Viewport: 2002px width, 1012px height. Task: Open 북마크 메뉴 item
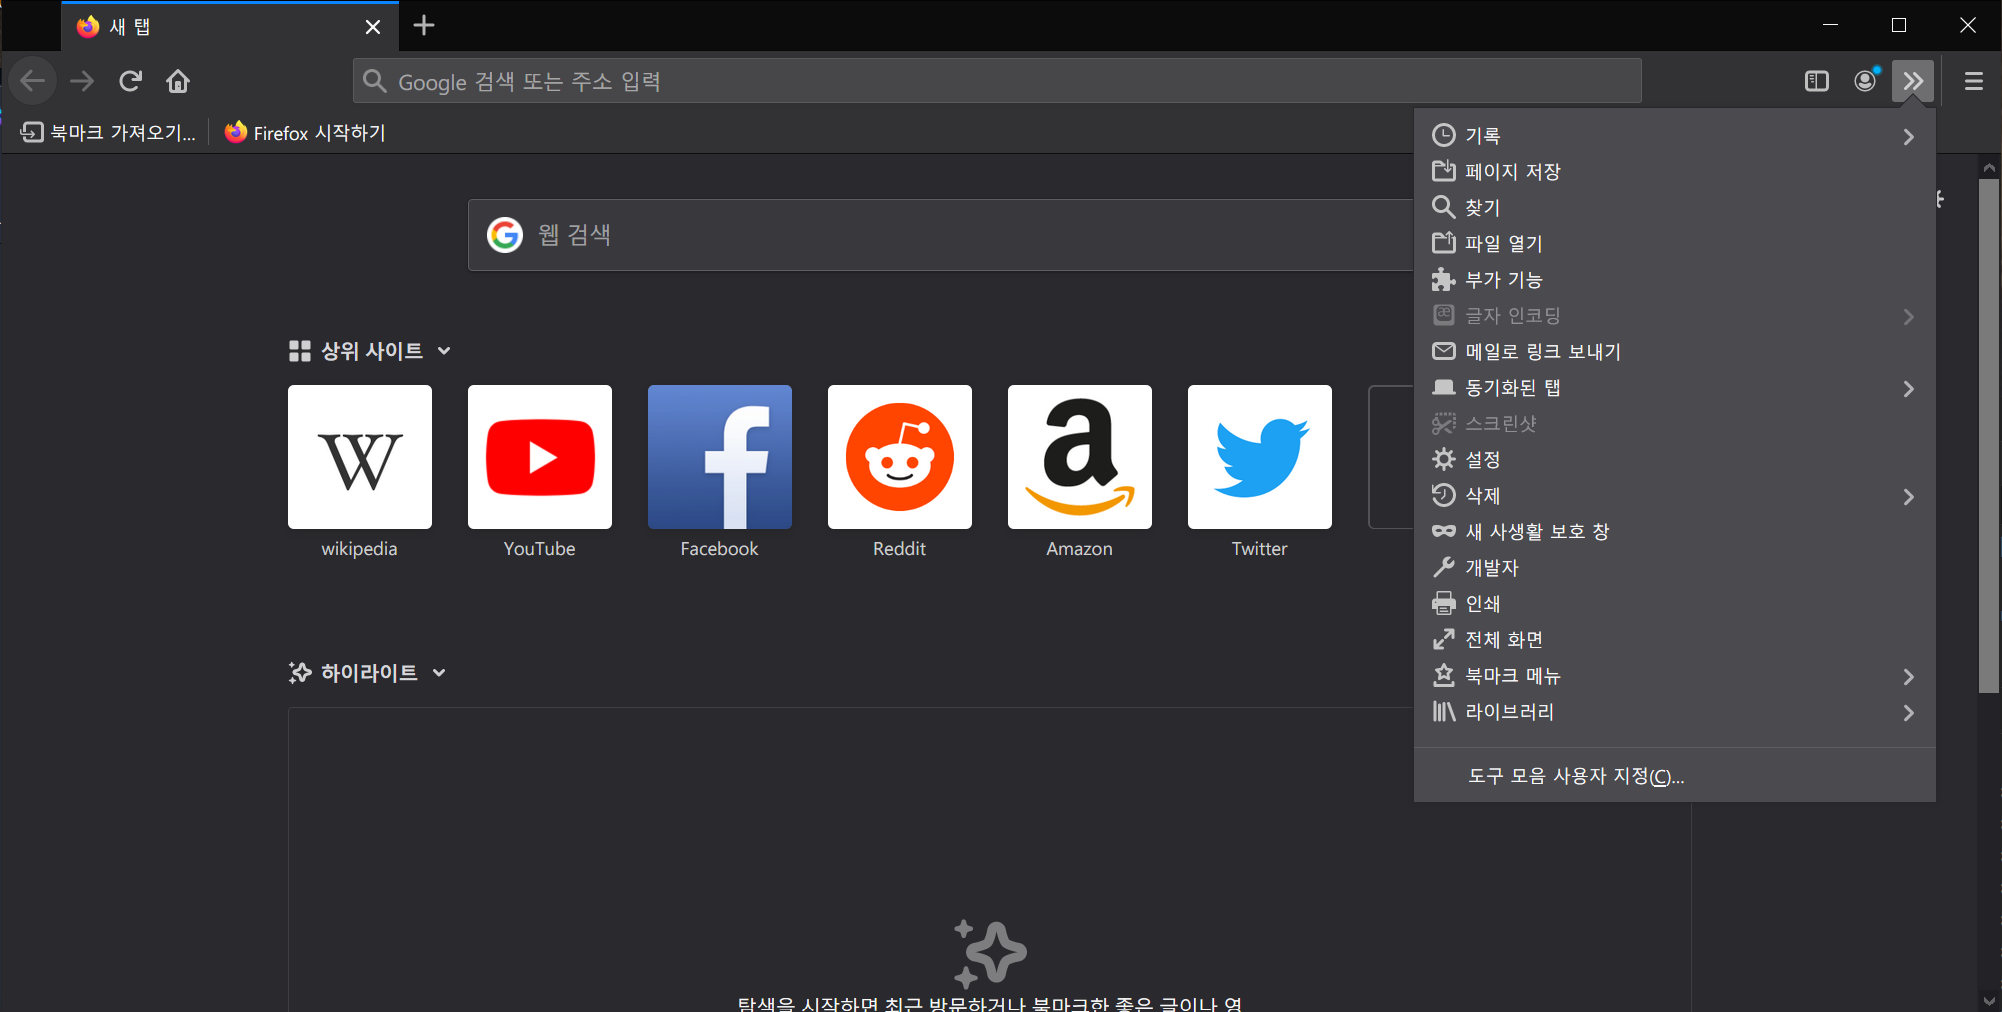tap(1675, 676)
